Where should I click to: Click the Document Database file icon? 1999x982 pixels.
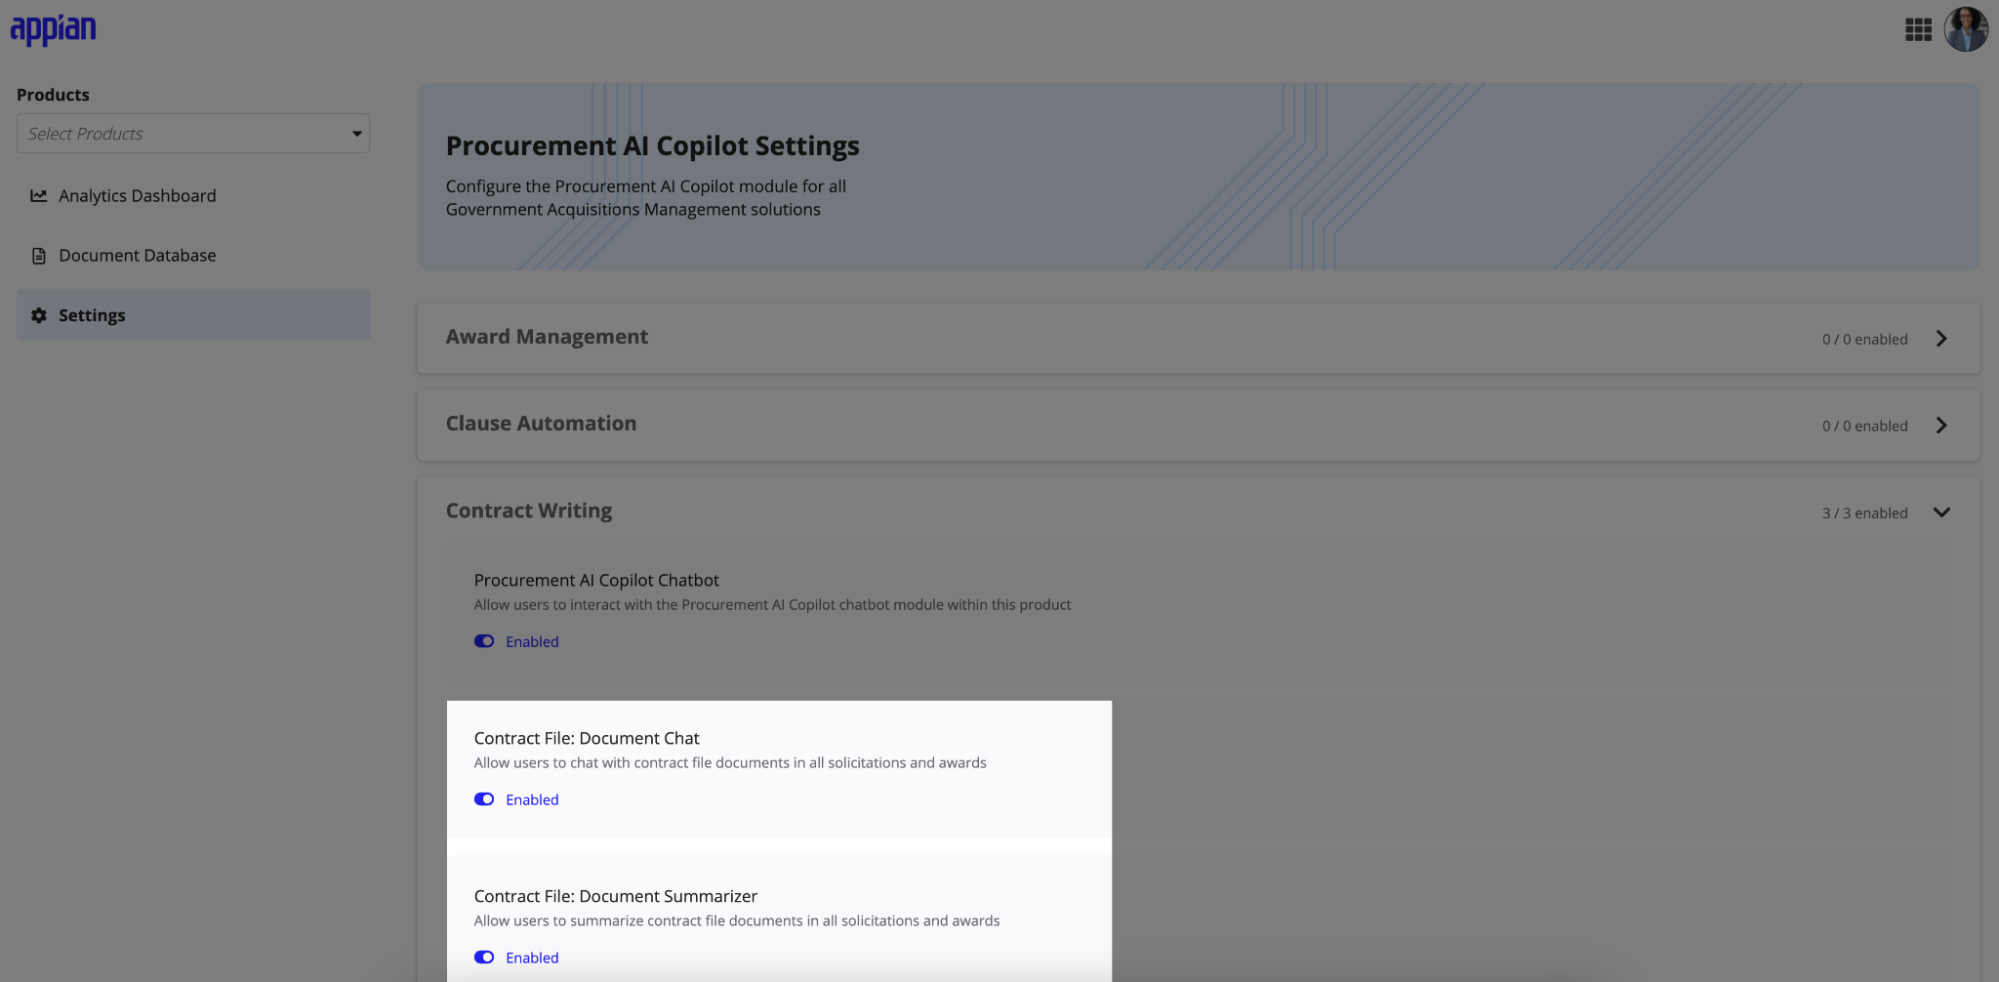coord(39,256)
